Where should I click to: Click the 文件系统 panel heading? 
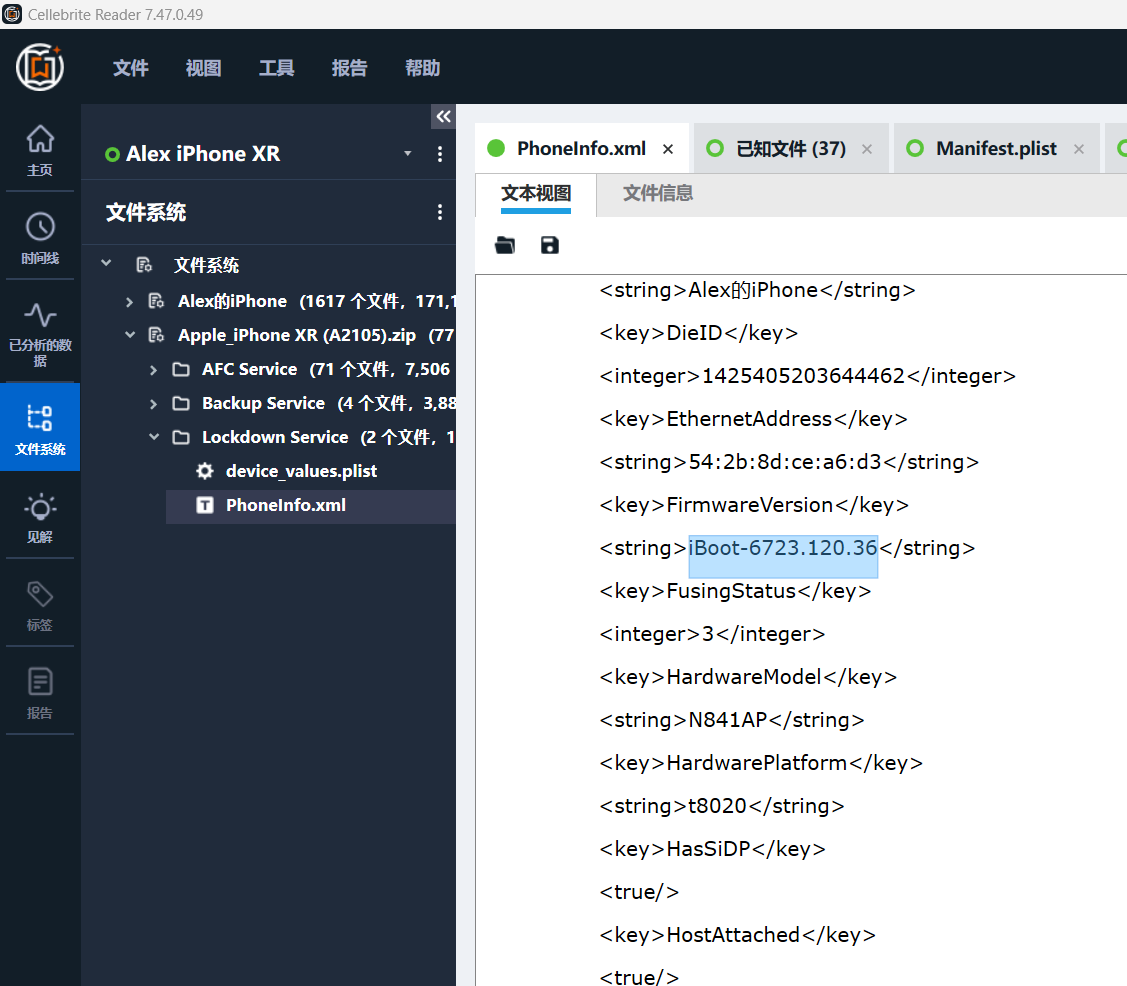(x=146, y=212)
